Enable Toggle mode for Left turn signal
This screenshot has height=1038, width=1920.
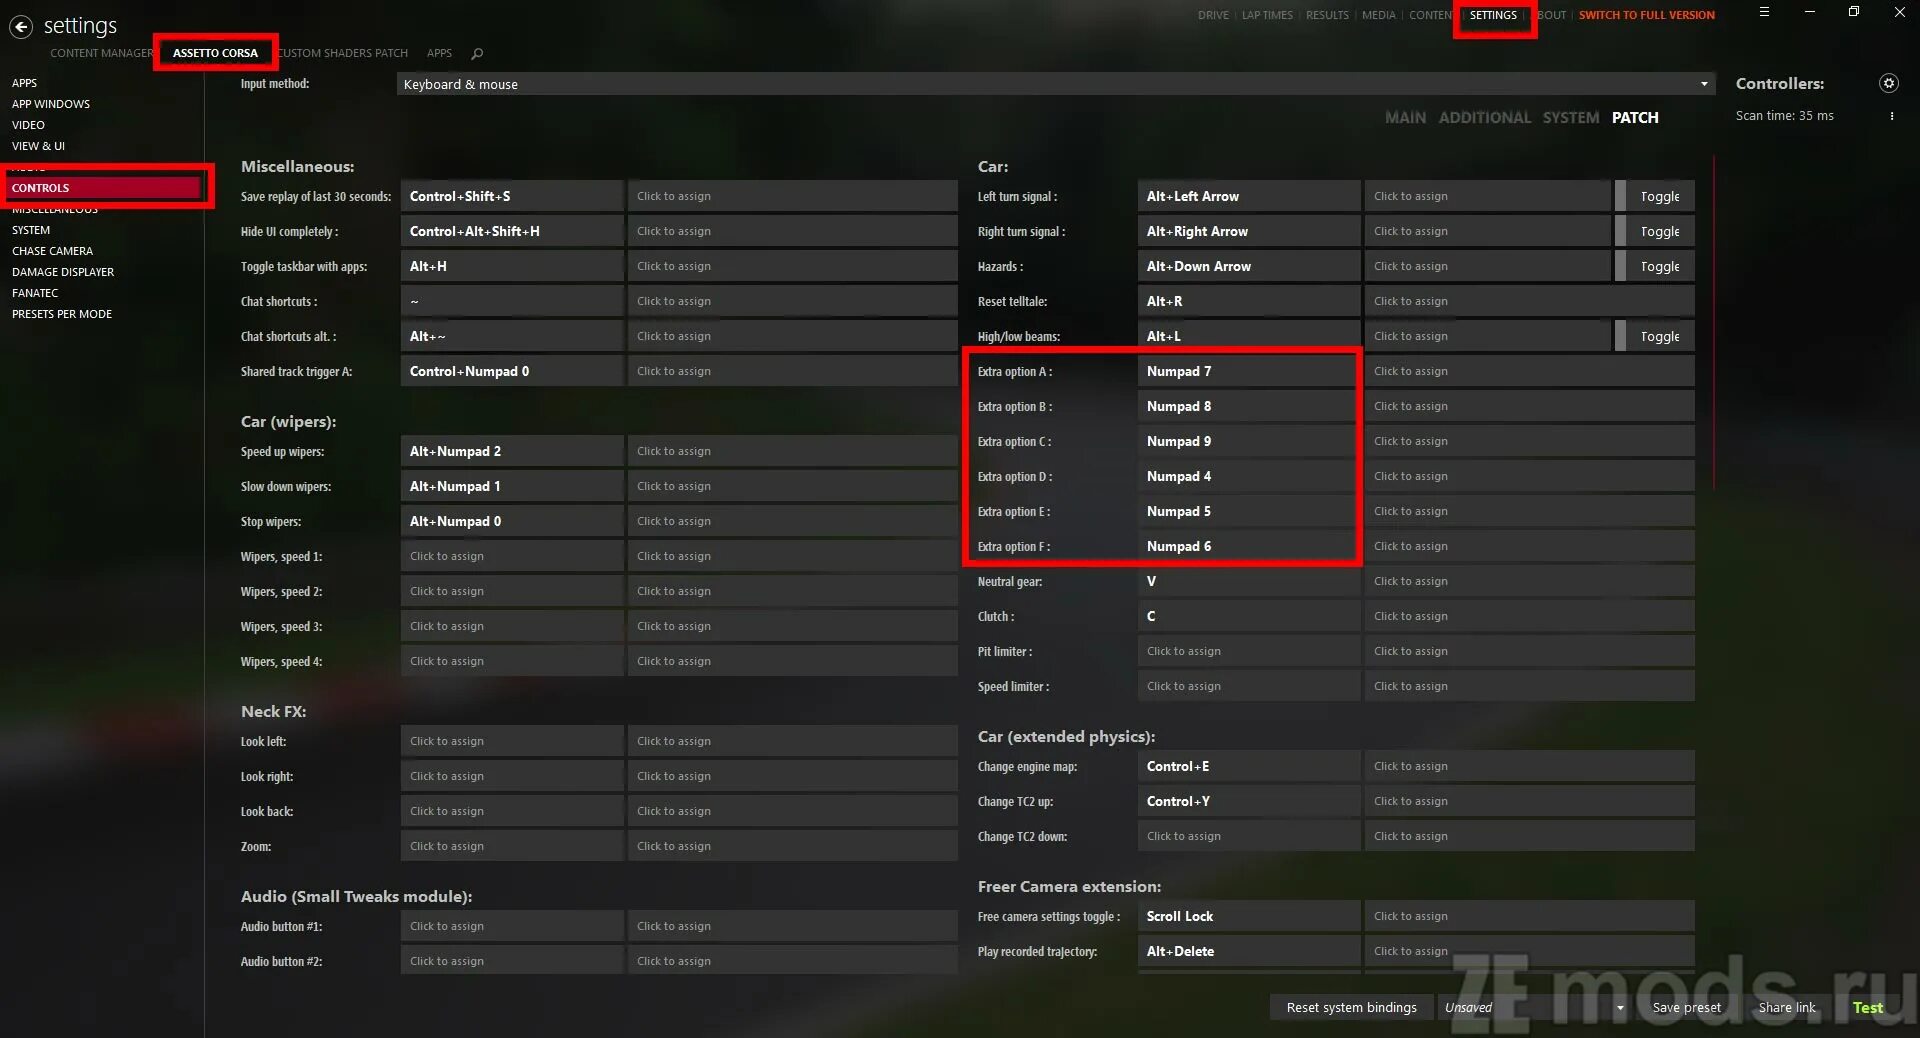pos(1655,196)
